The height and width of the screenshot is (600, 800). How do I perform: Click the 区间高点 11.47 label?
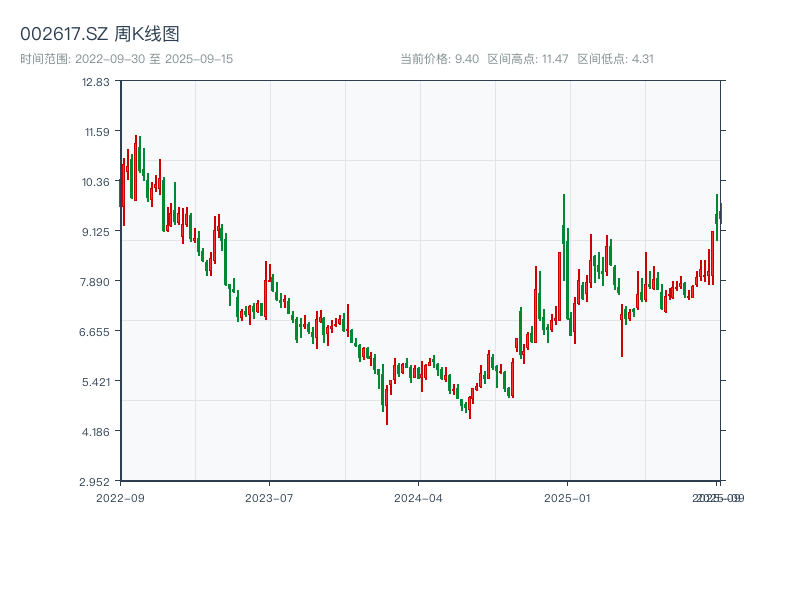(x=527, y=59)
